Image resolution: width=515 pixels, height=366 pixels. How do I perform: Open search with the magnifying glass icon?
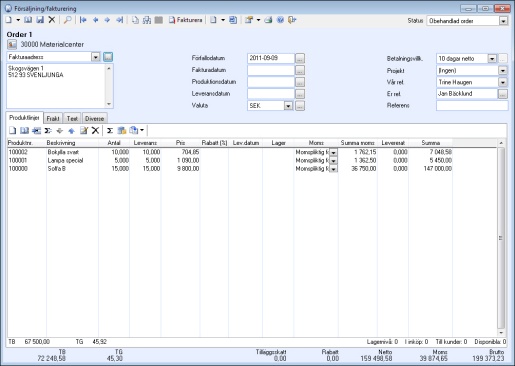(68, 20)
